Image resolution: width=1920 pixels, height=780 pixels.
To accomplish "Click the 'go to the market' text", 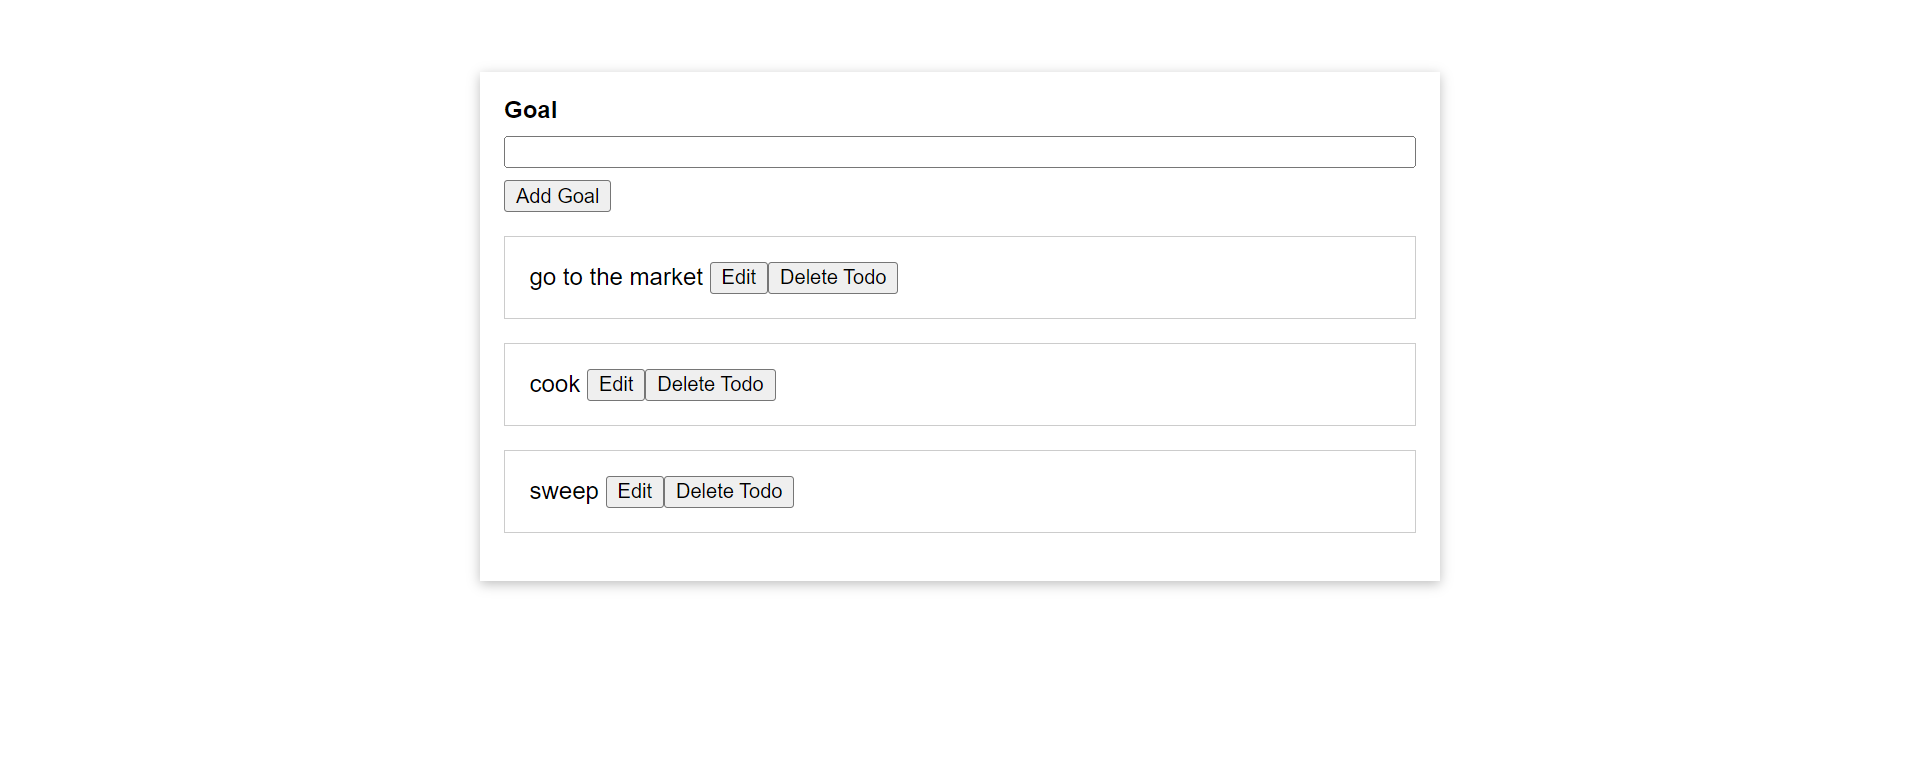I will [616, 278].
